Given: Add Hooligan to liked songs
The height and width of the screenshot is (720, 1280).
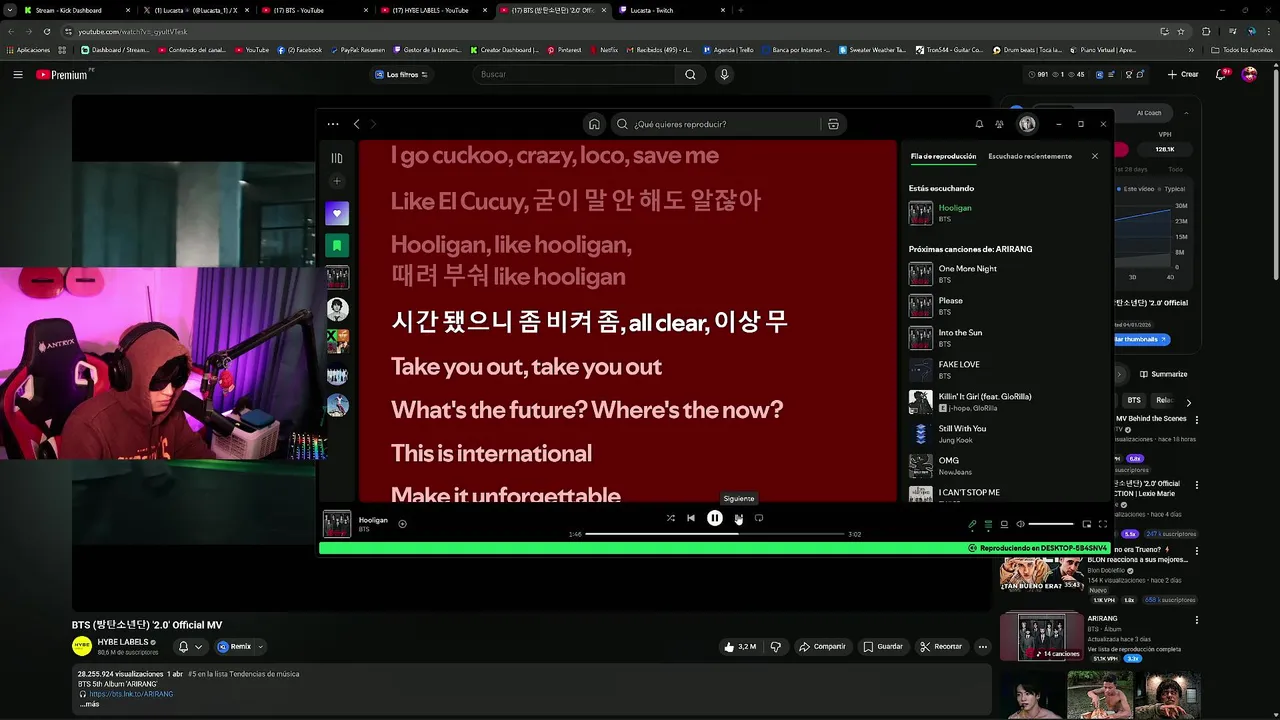Looking at the screenshot, I should click(x=402, y=523).
